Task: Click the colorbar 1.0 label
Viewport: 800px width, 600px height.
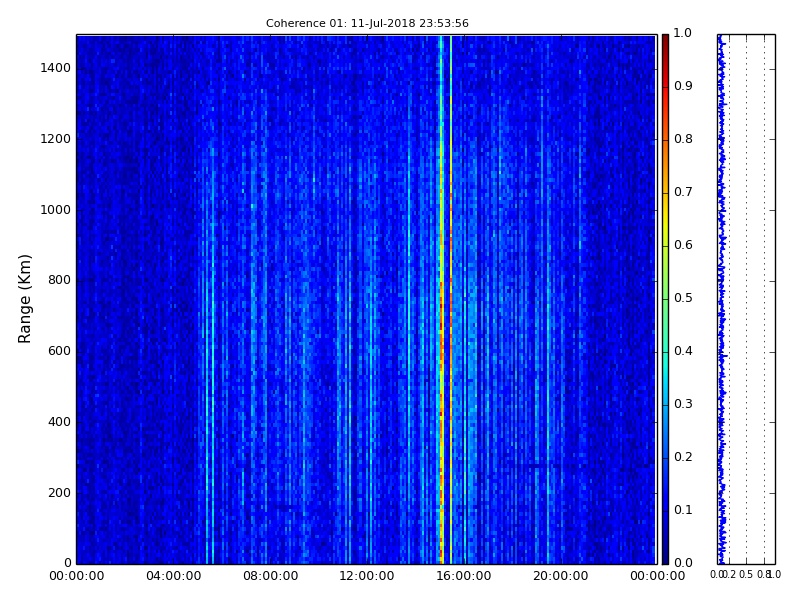Action: (x=683, y=33)
